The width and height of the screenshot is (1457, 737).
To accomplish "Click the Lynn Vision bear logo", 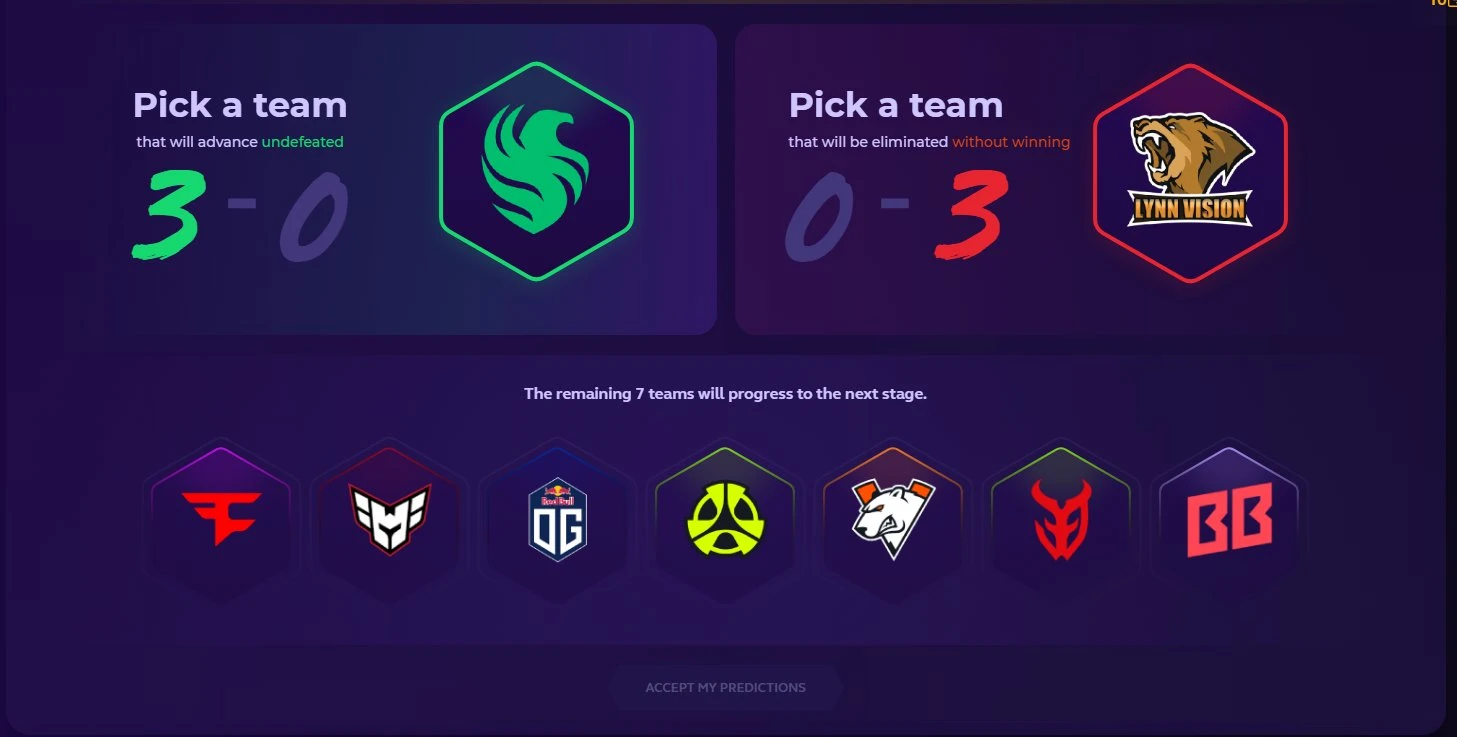I will (x=1190, y=173).
